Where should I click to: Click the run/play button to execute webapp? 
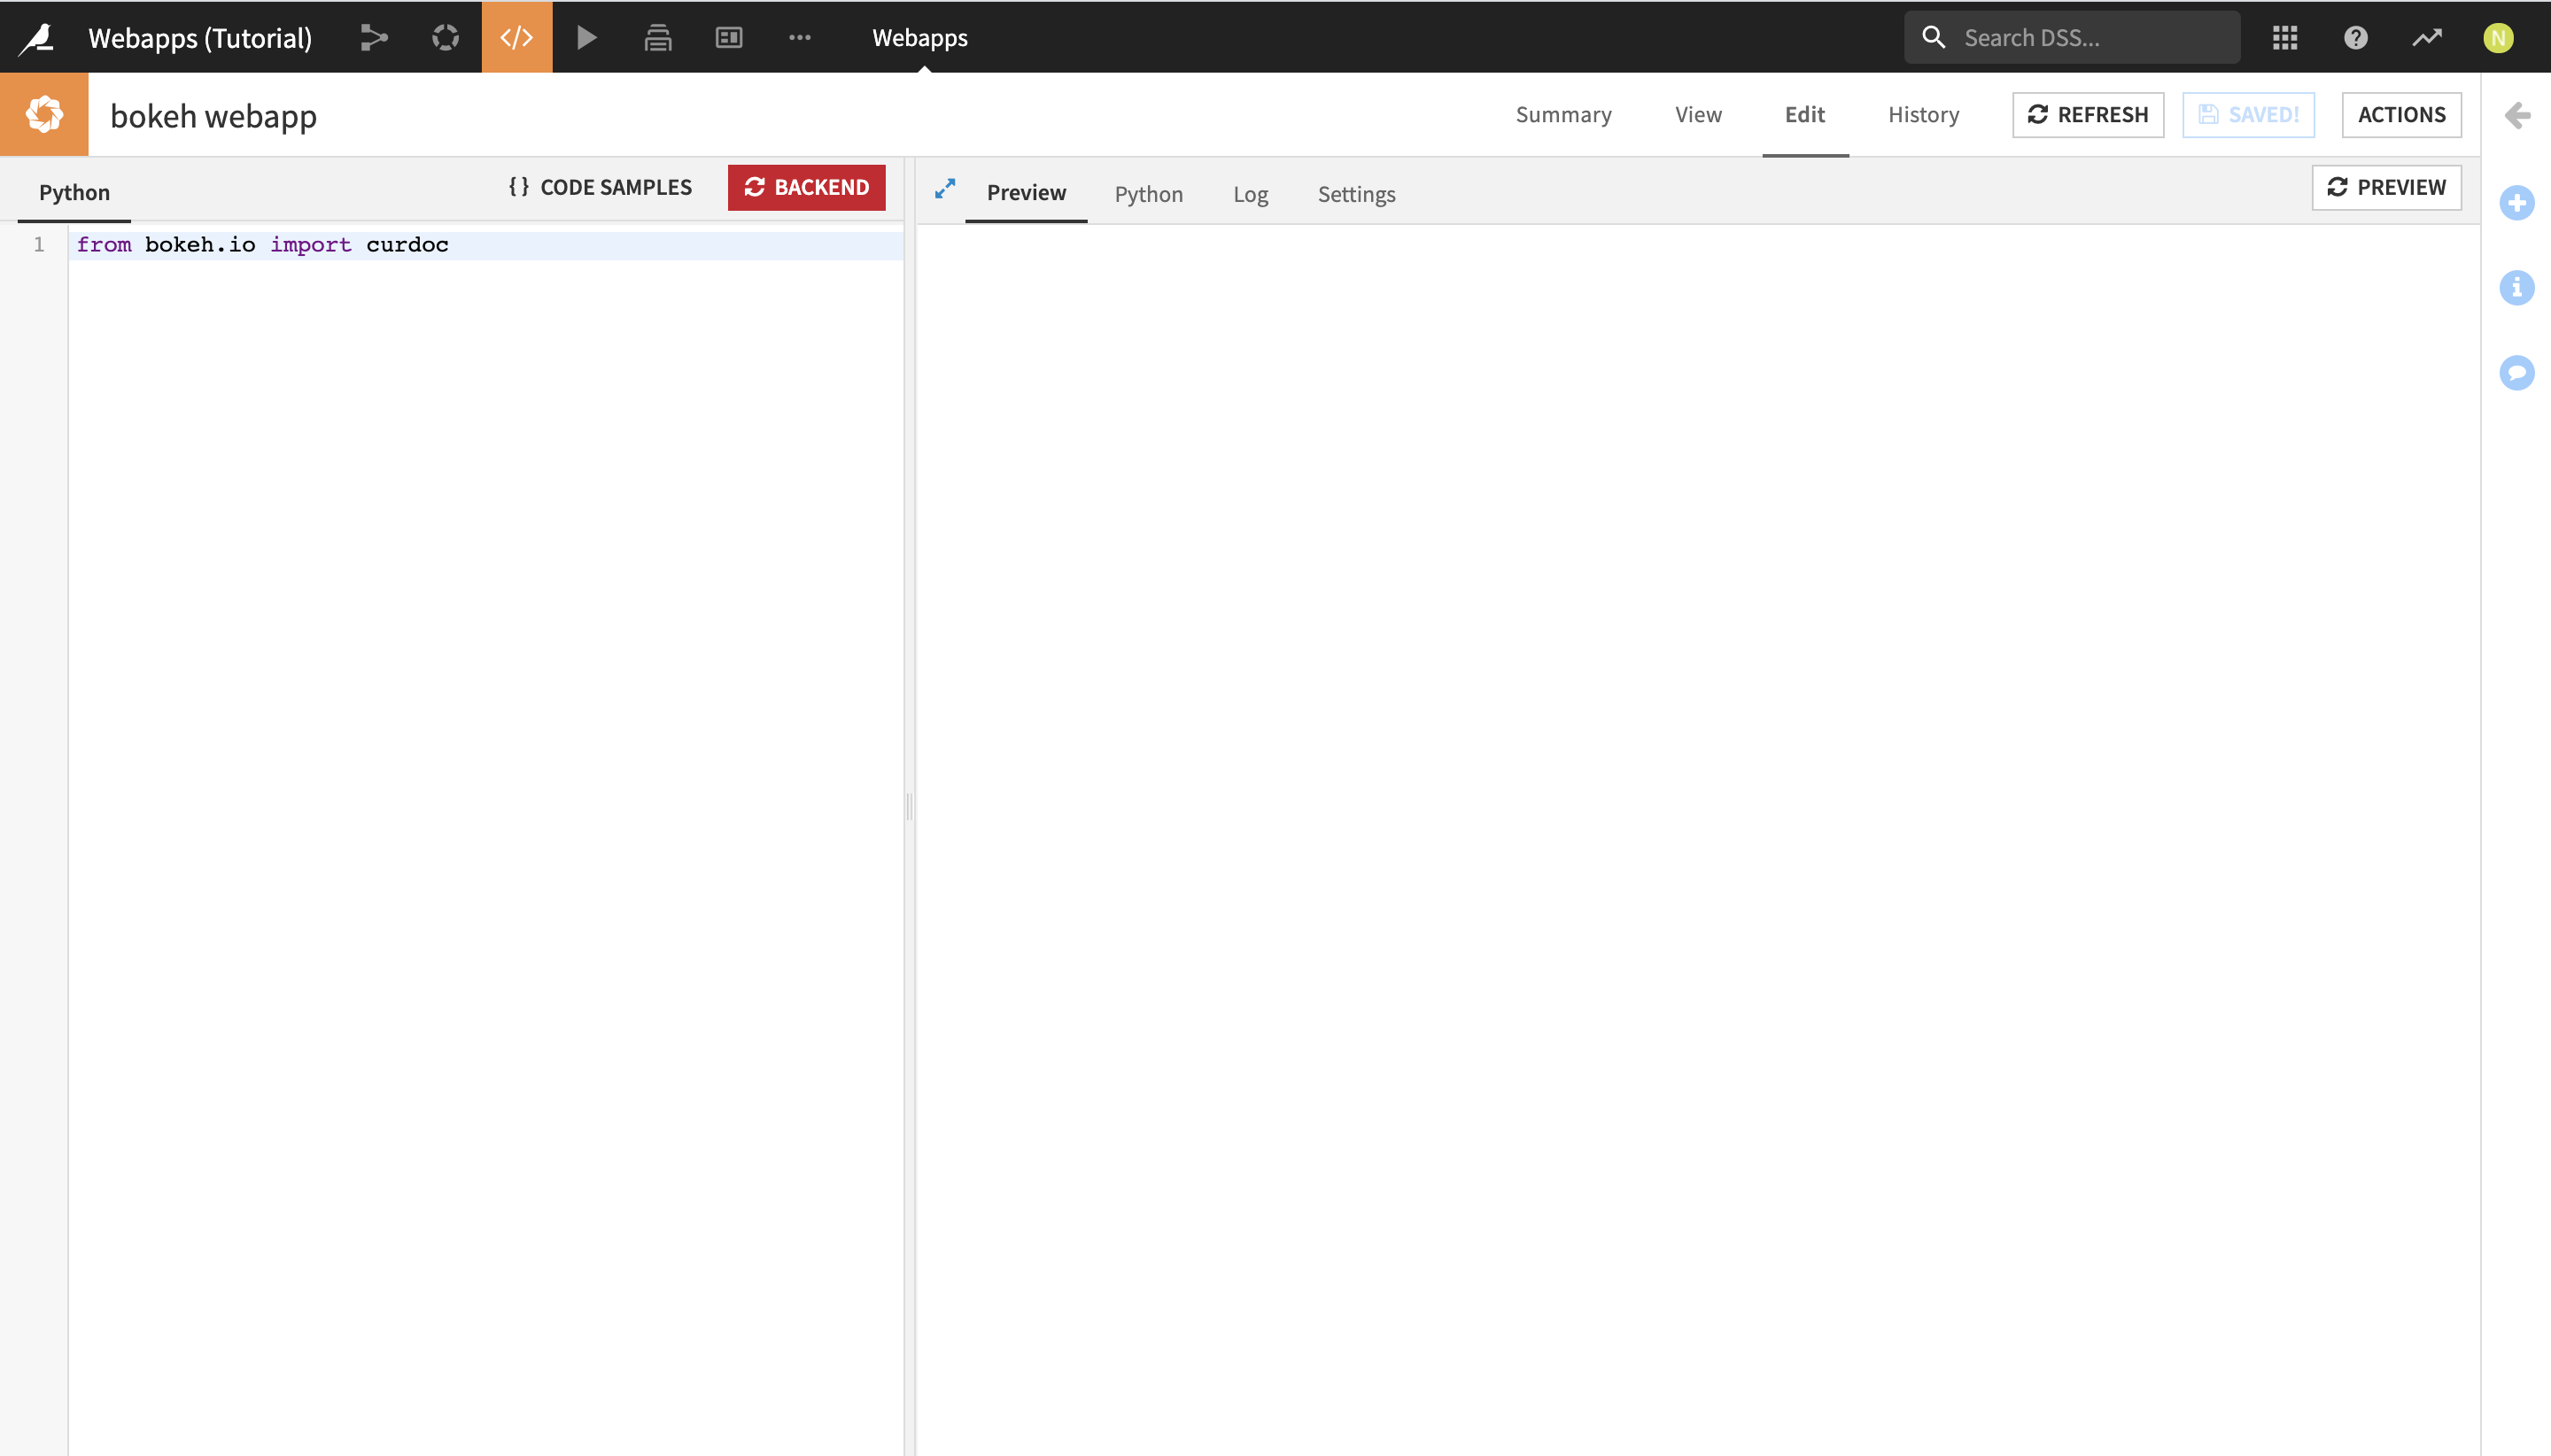(x=587, y=37)
